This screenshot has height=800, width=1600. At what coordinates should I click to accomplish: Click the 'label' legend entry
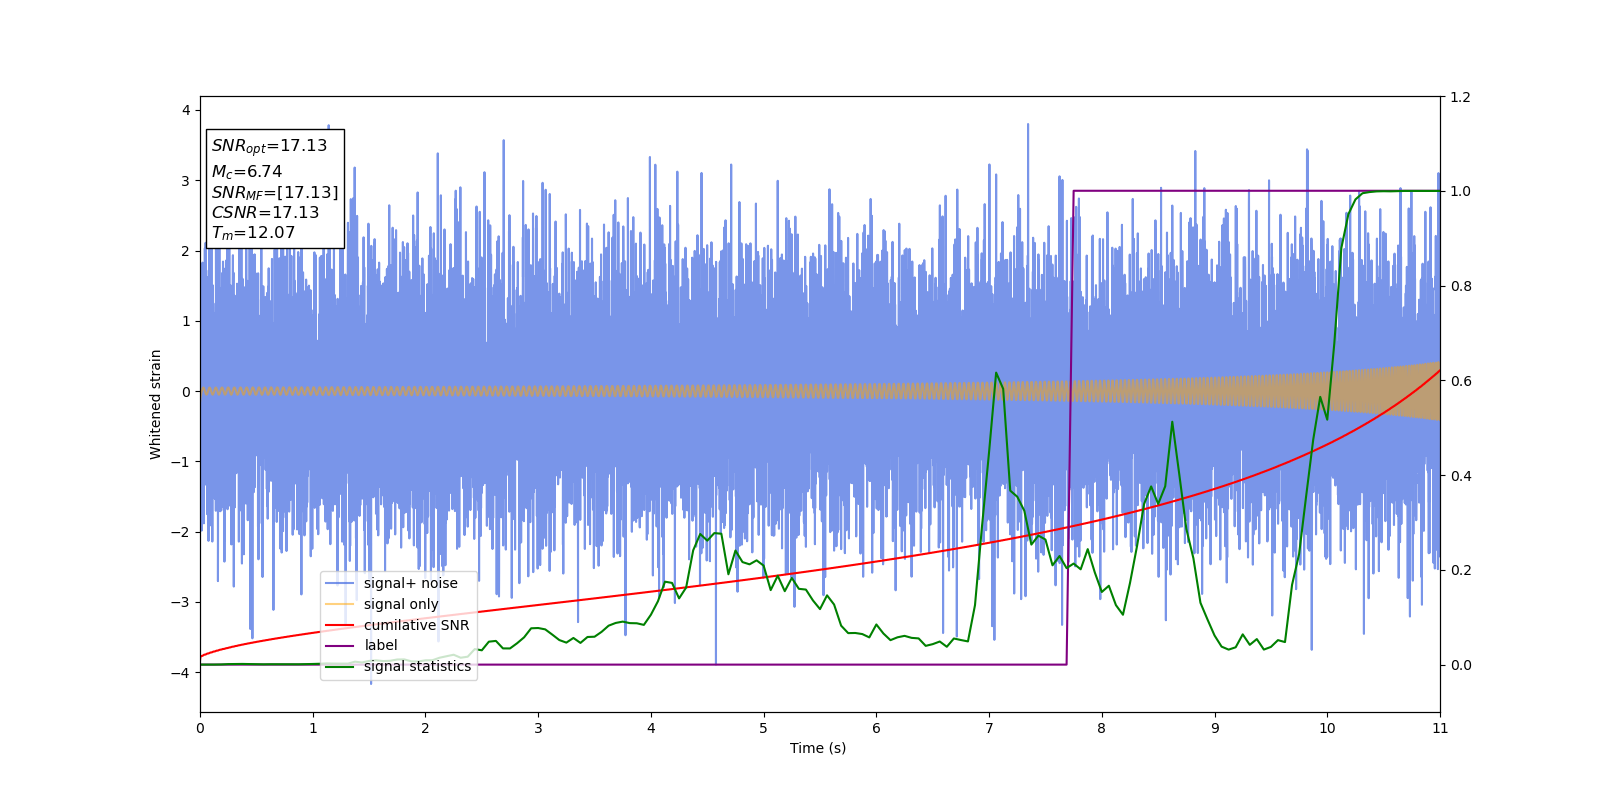click(362, 646)
